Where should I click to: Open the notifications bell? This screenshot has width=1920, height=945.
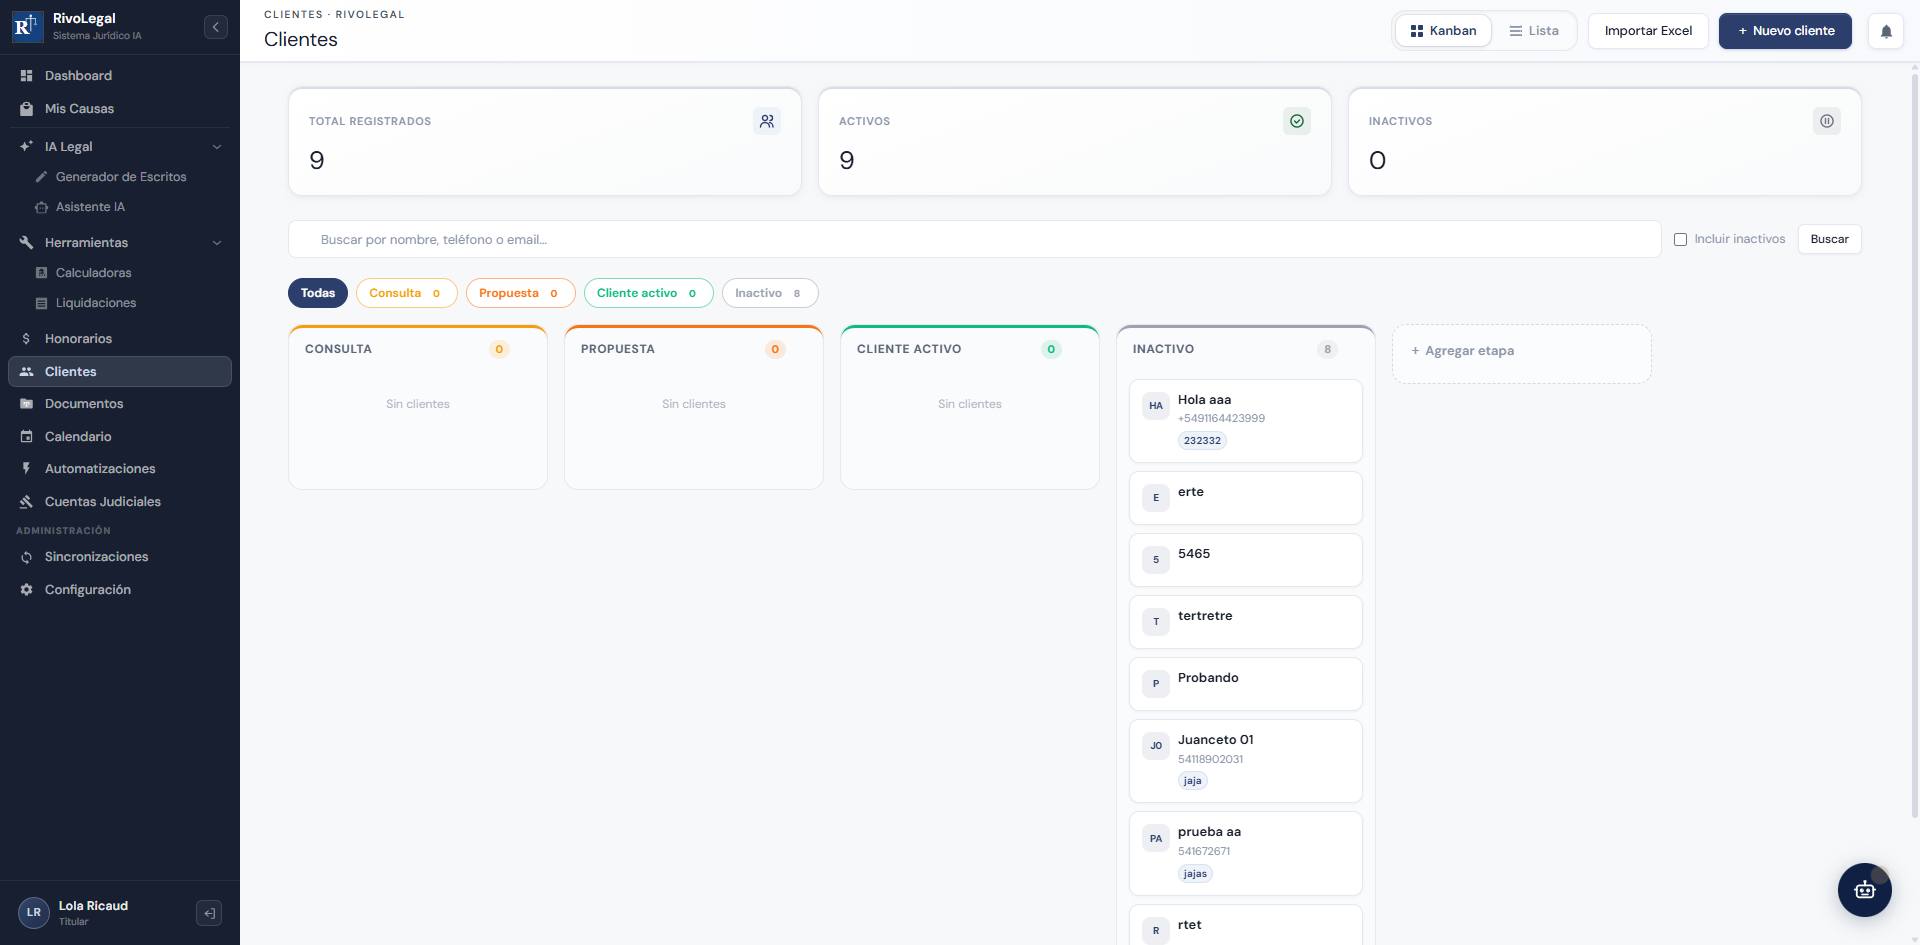[x=1886, y=31]
